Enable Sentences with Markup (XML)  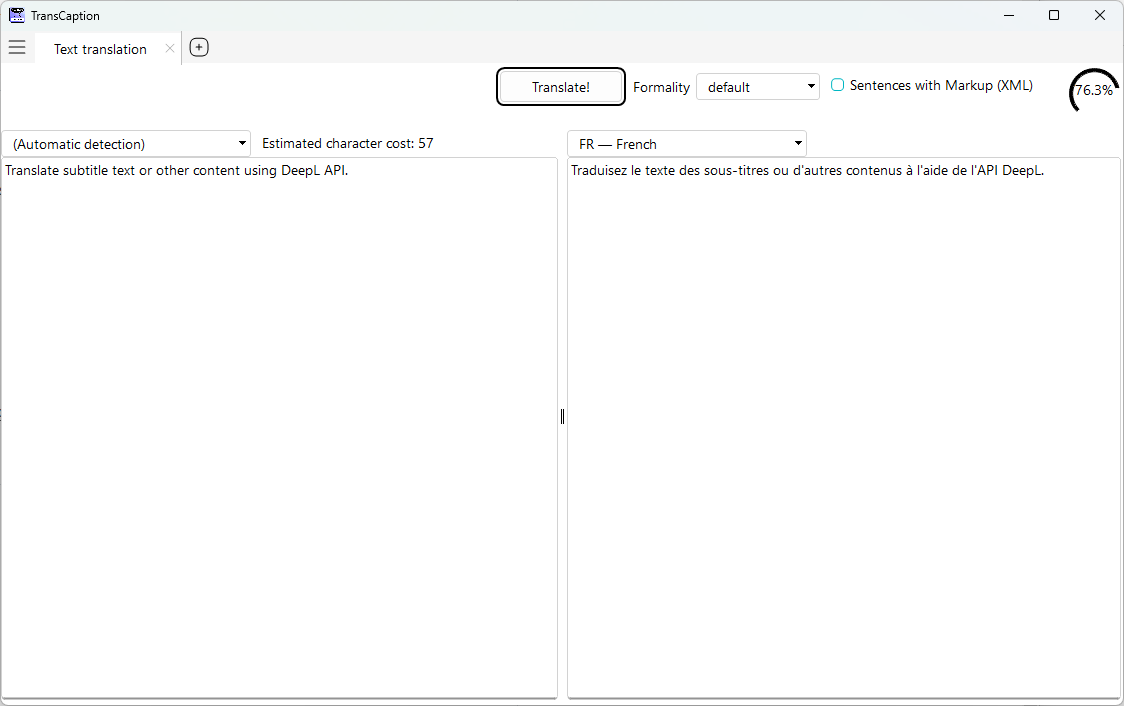click(837, 85)
